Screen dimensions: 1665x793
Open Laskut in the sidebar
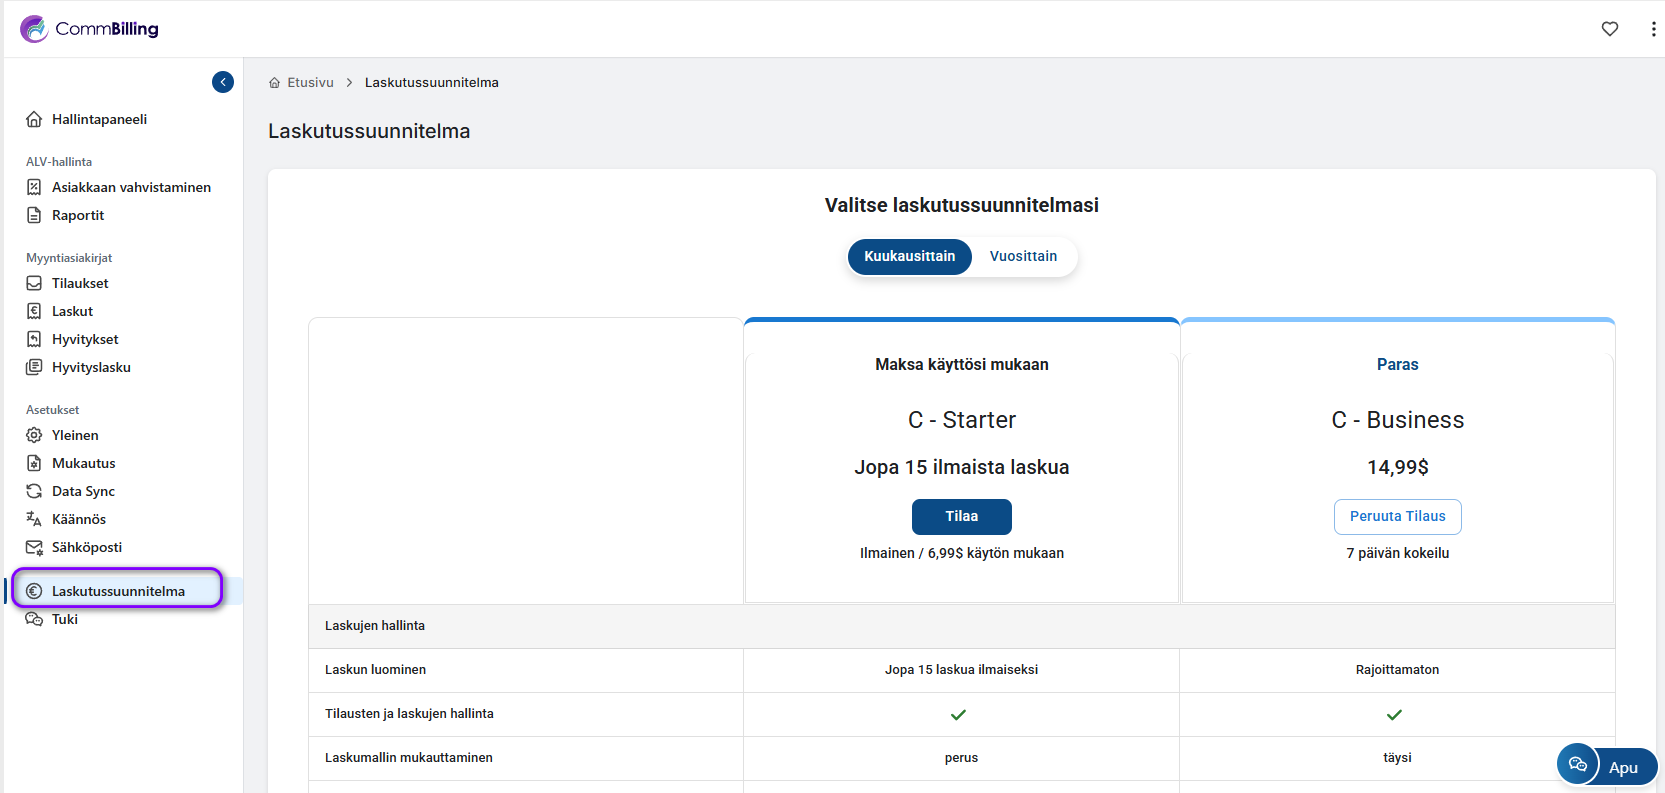(x=72, y=311)
